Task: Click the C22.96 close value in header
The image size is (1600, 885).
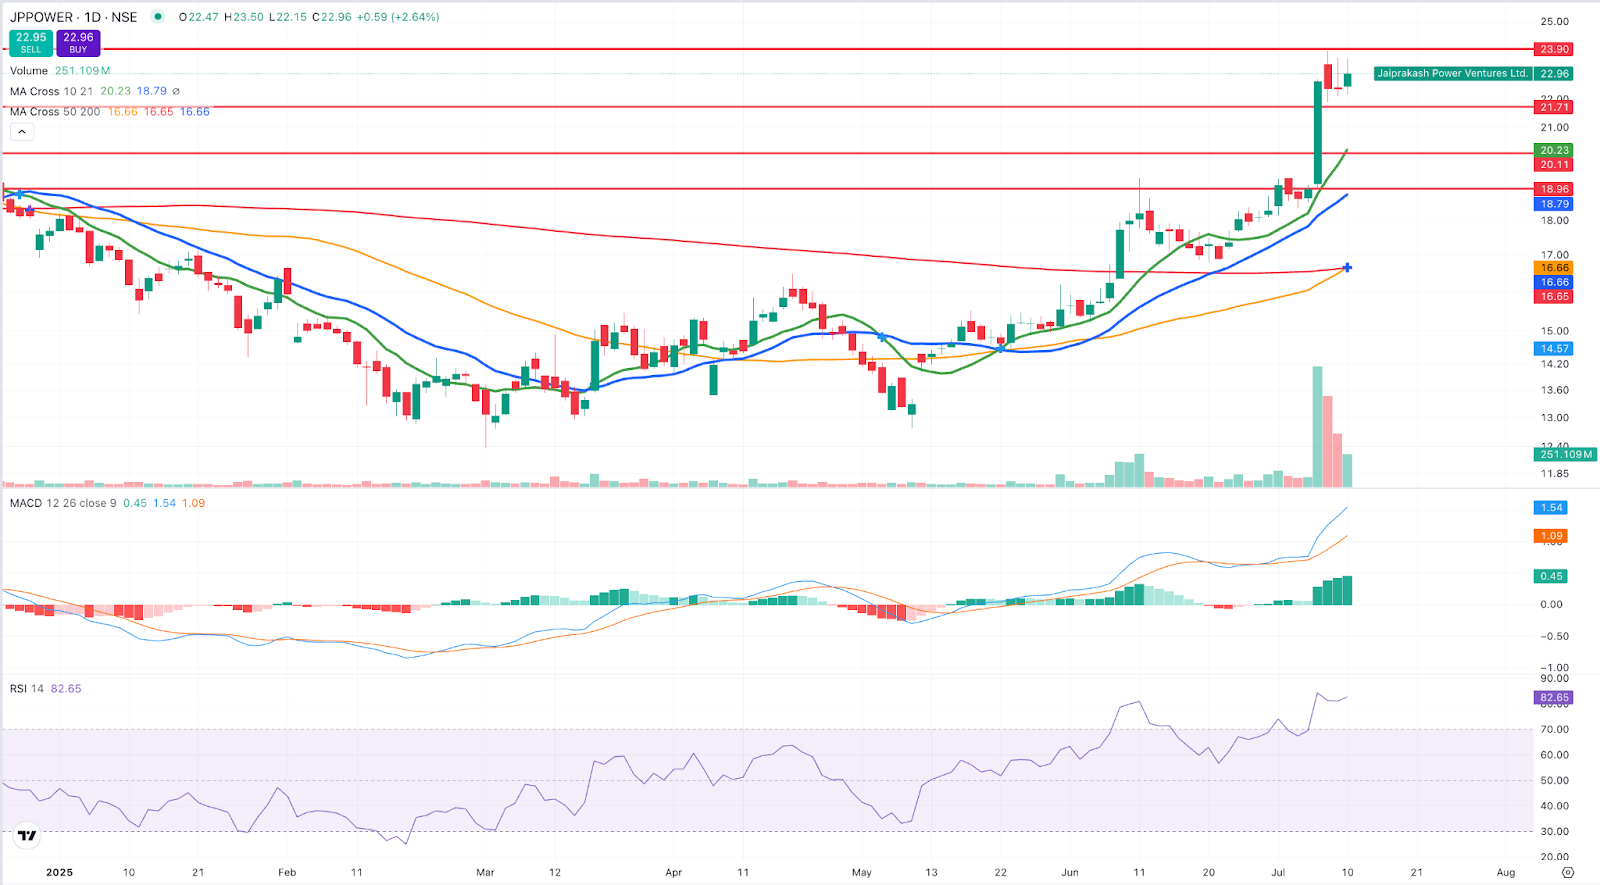Action: coord(330,17)
